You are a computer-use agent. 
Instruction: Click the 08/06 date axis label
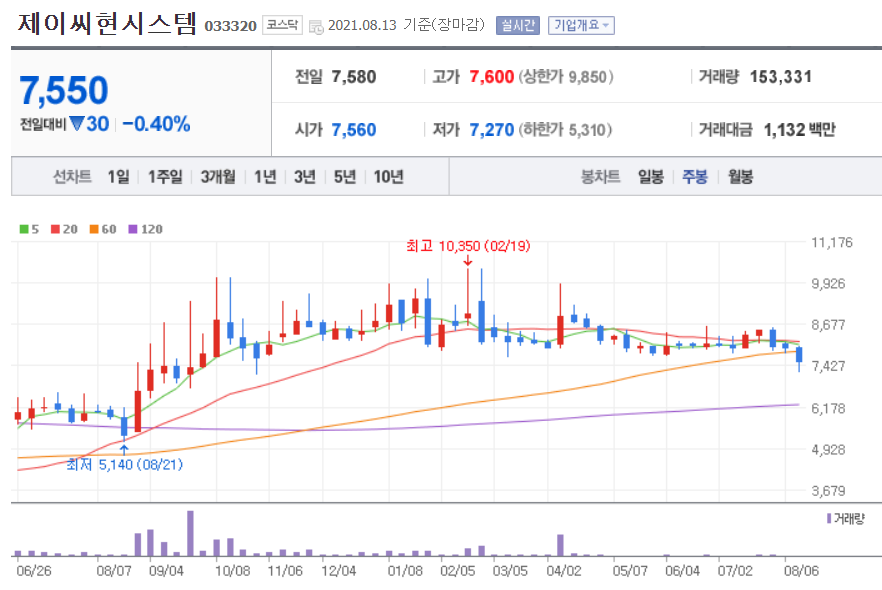coord(802,571)
